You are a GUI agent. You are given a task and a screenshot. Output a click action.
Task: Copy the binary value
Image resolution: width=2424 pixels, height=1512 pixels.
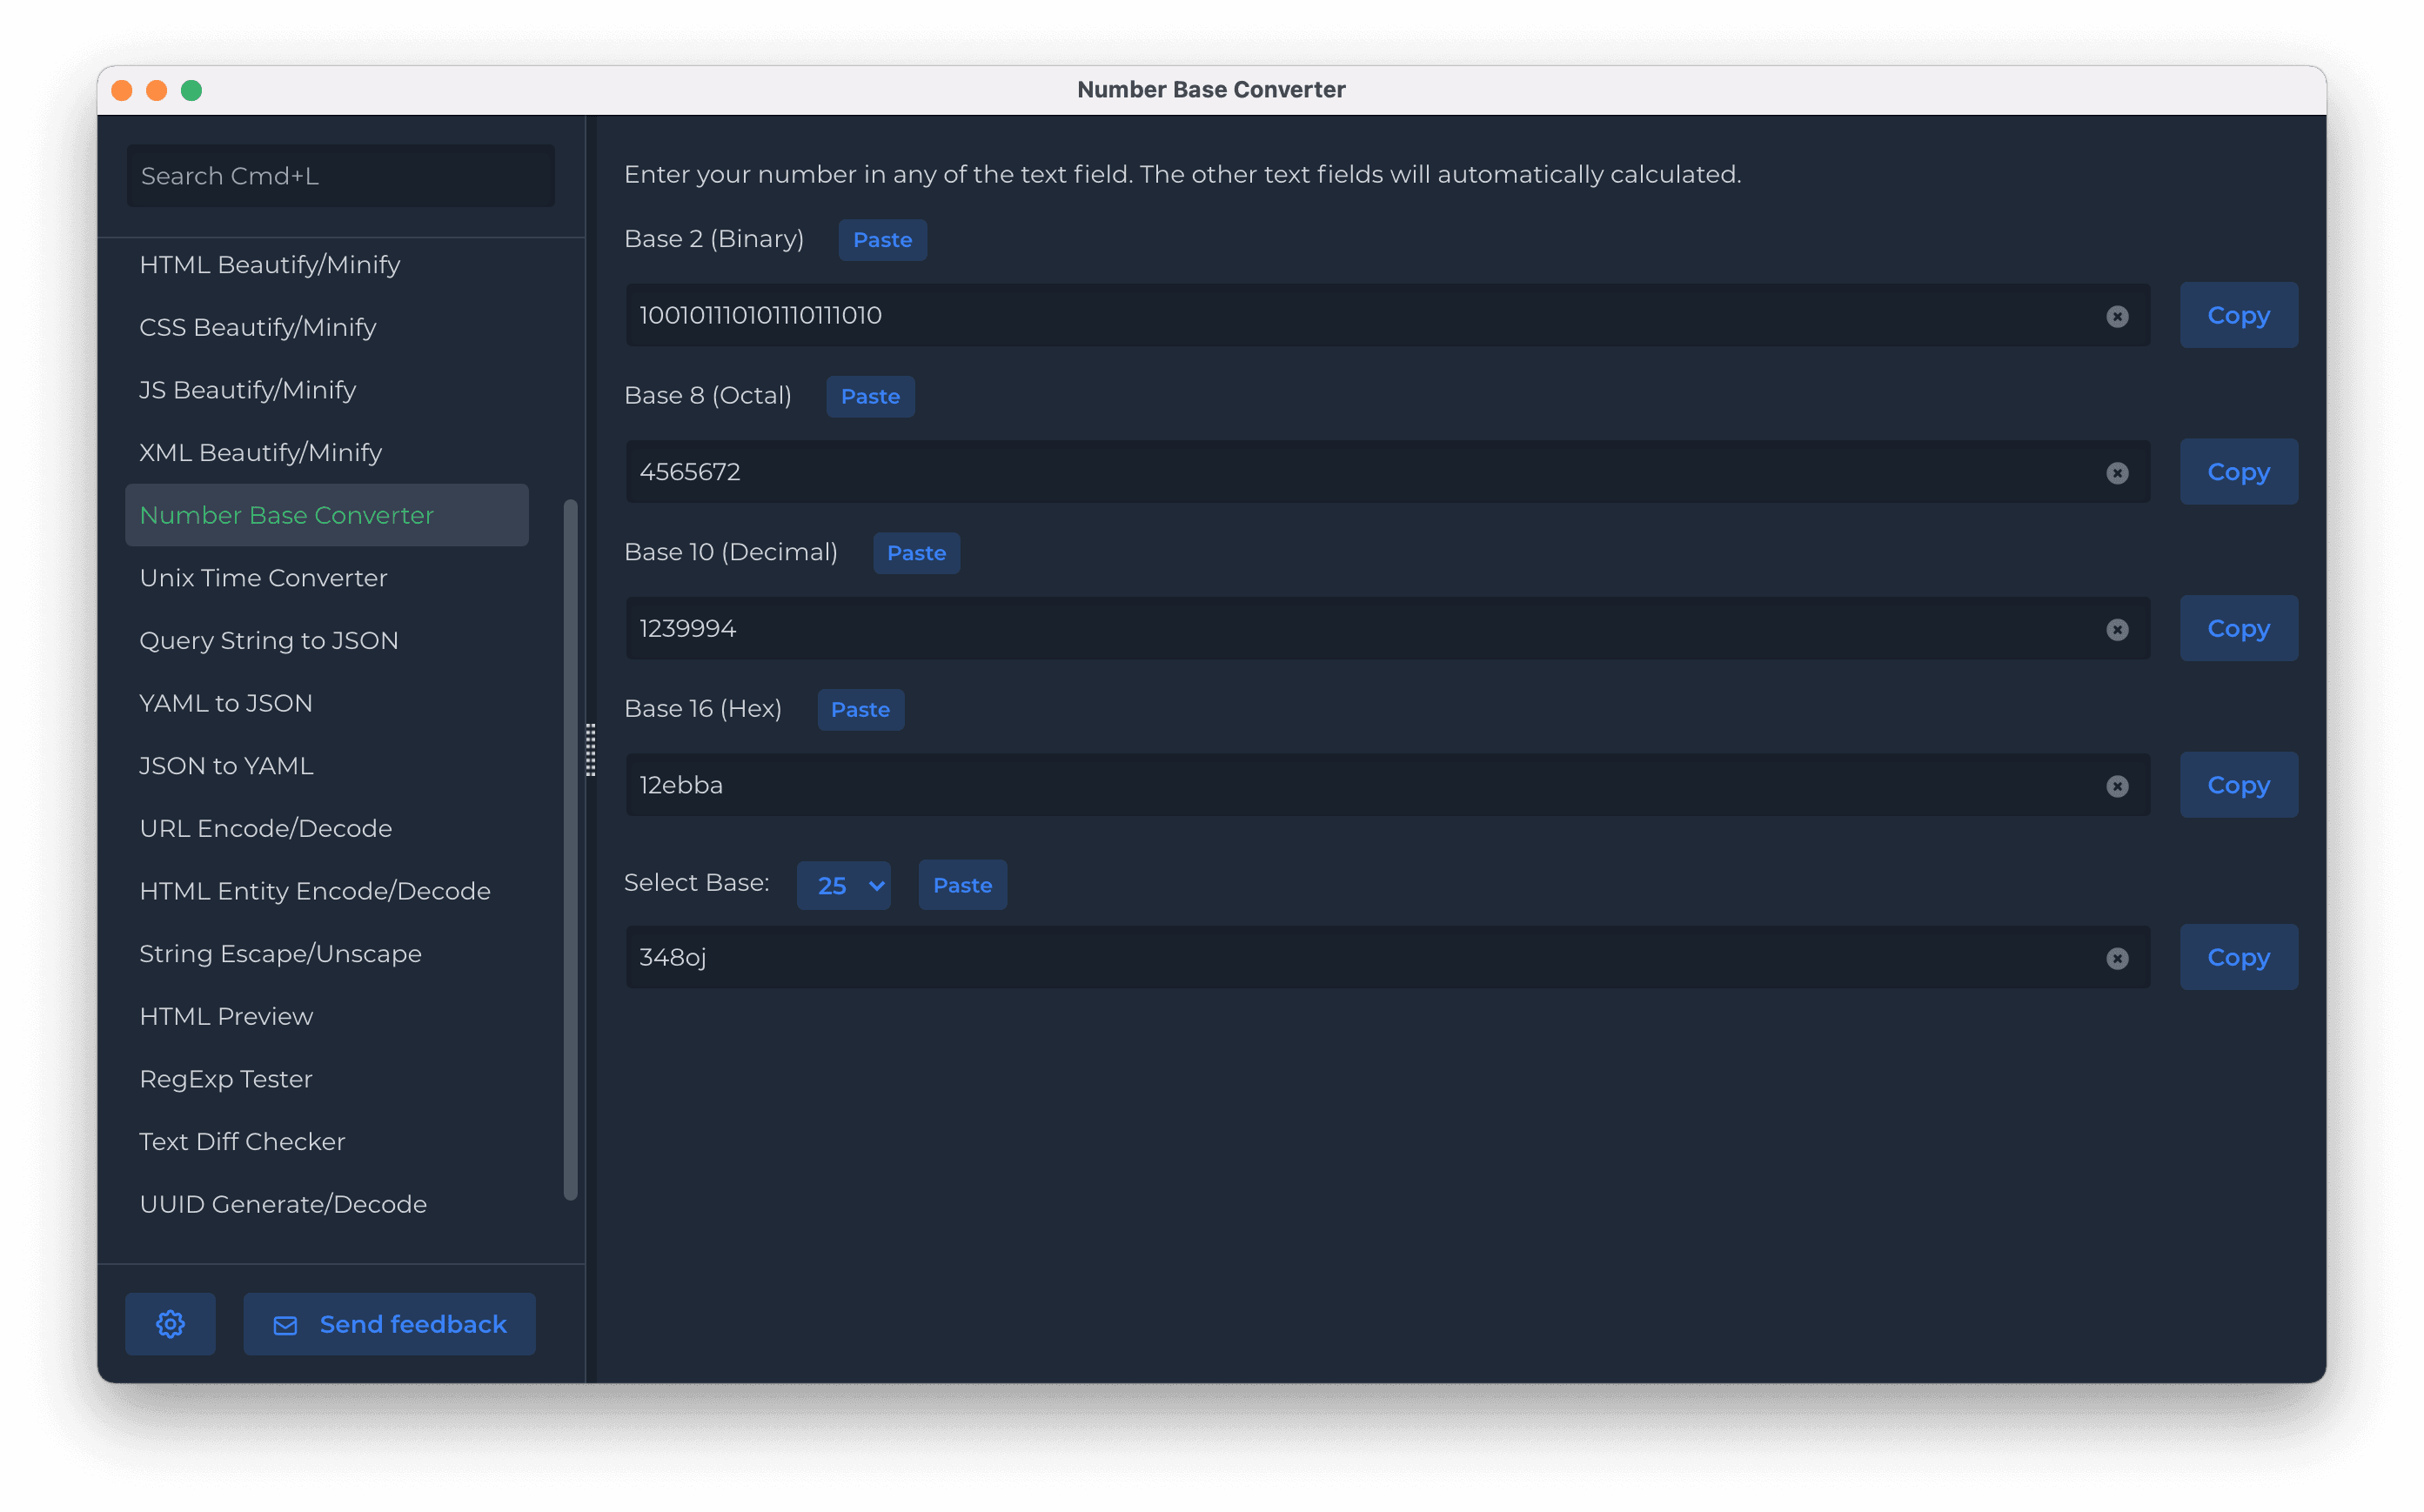point(2238,315)
